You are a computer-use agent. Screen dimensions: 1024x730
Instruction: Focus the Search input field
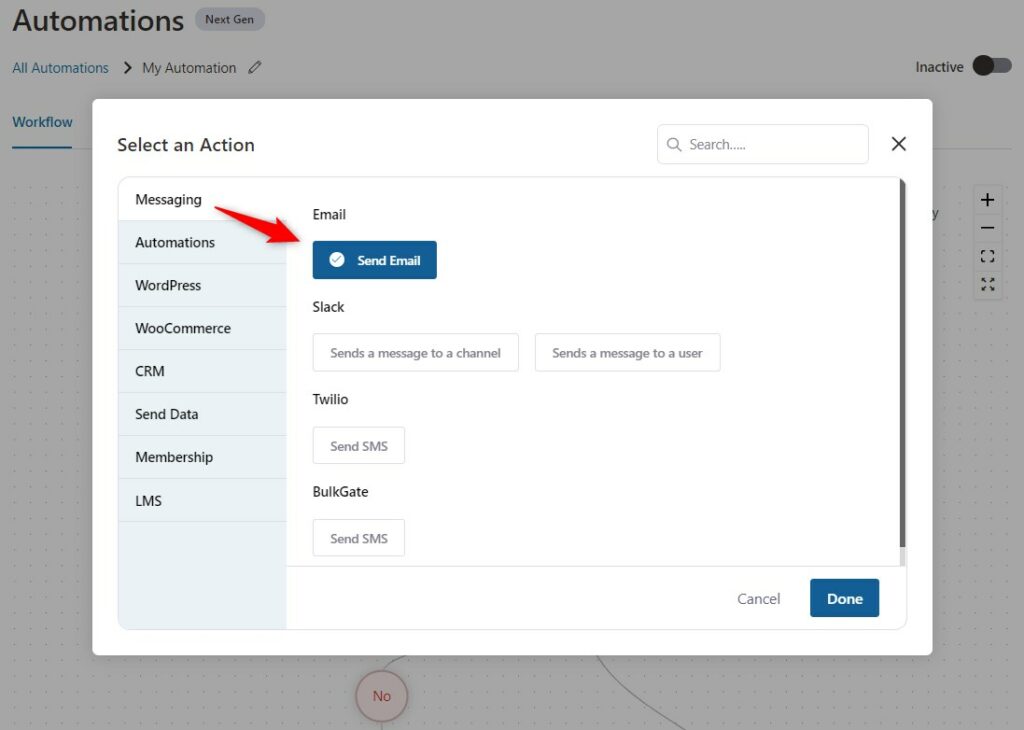763,144
